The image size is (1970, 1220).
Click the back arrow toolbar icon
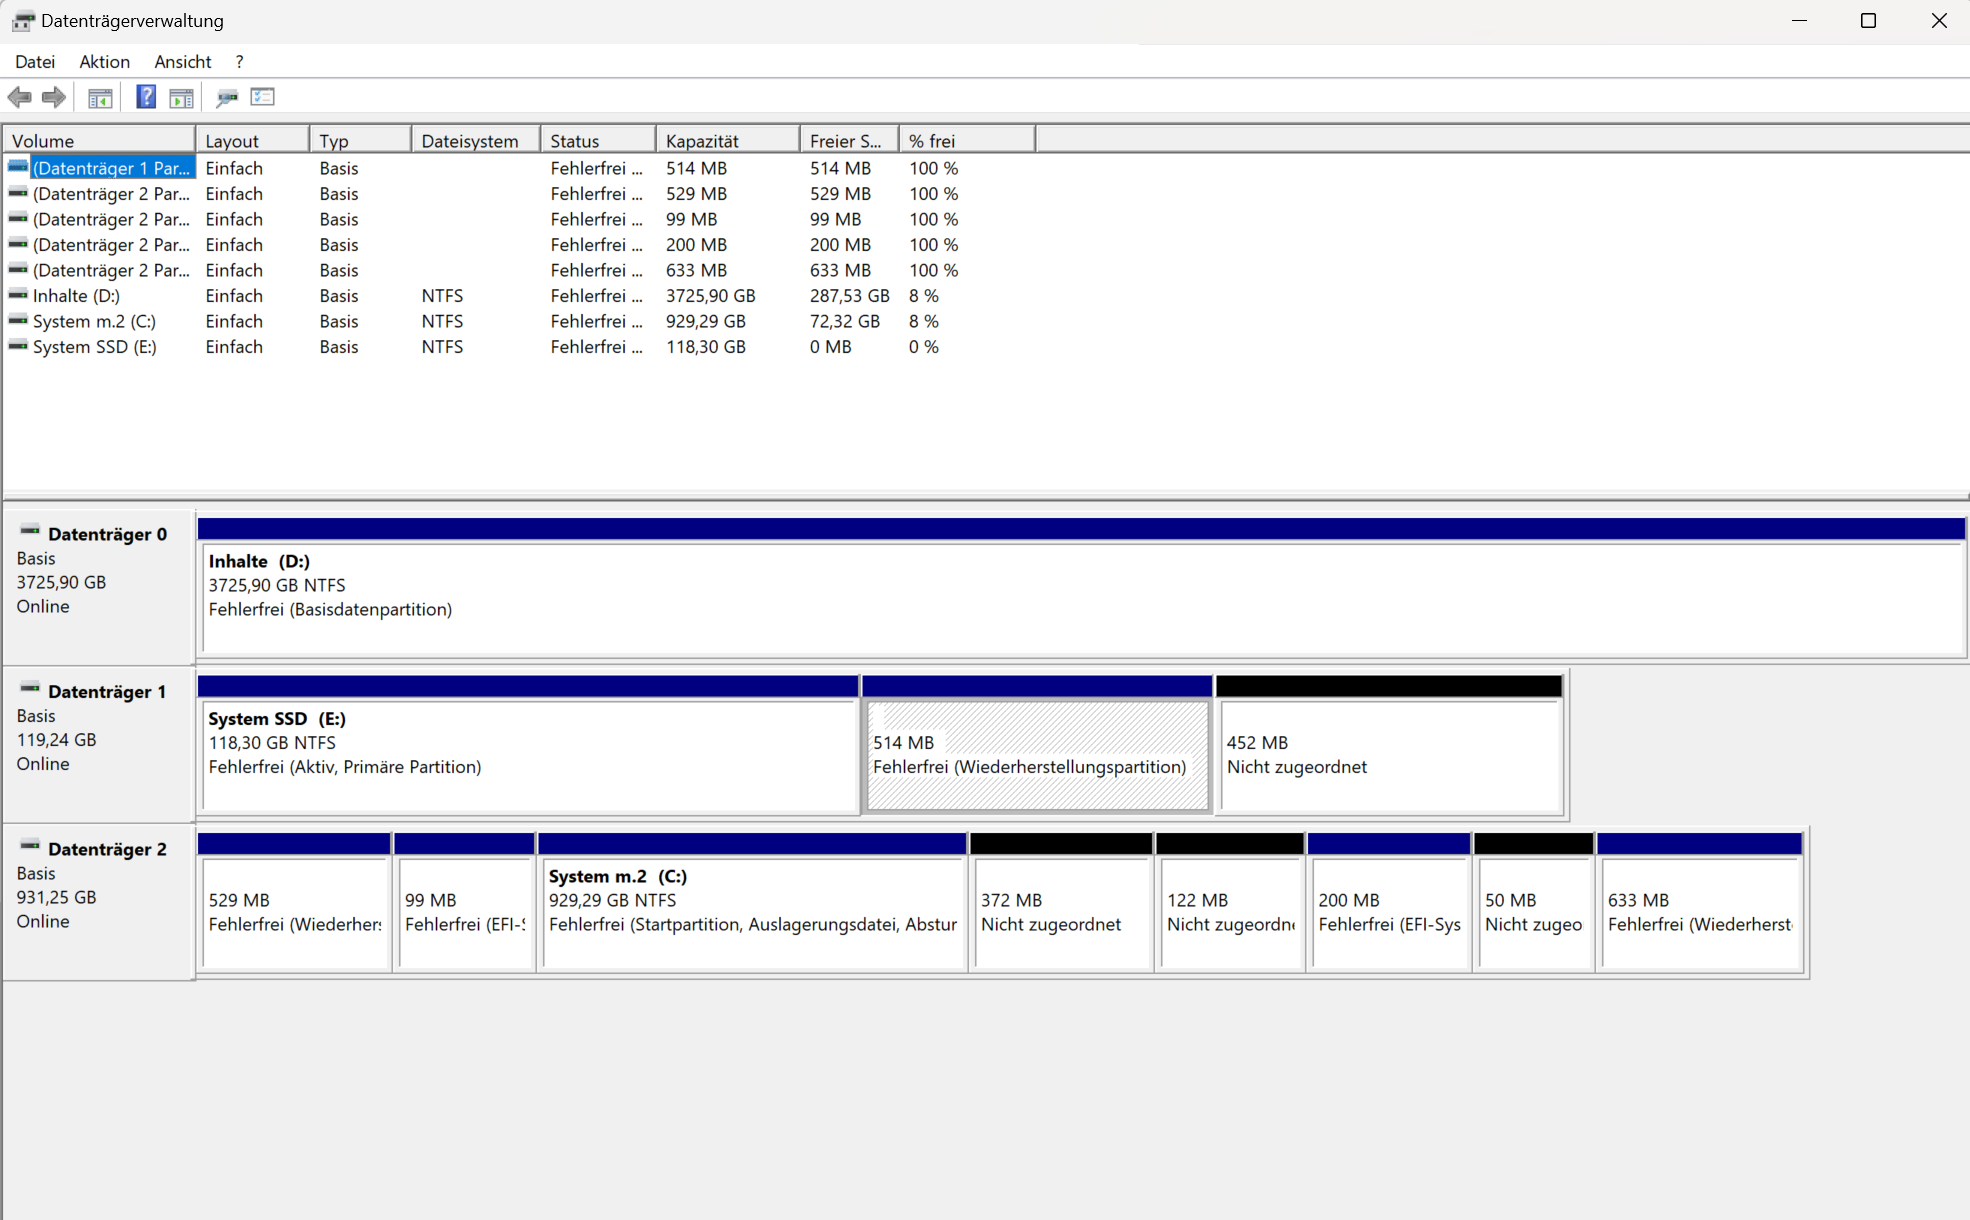point(19,97)
